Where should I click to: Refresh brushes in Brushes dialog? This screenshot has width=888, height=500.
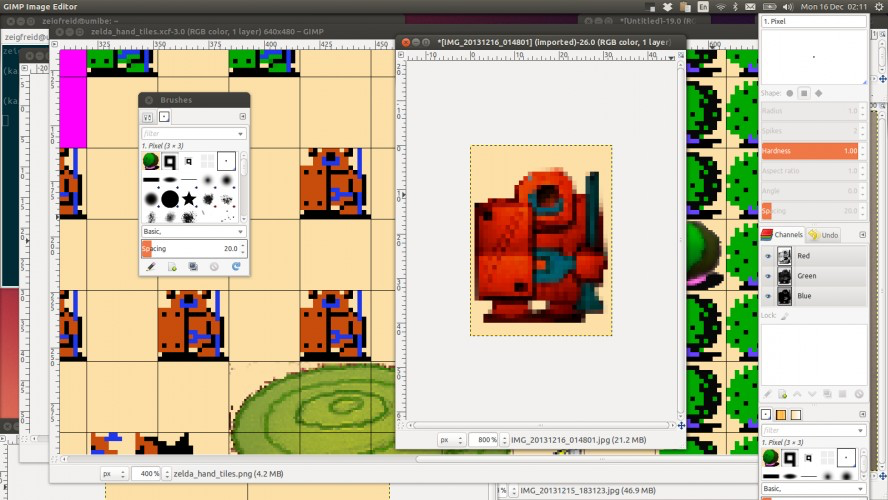click(236, 267)
